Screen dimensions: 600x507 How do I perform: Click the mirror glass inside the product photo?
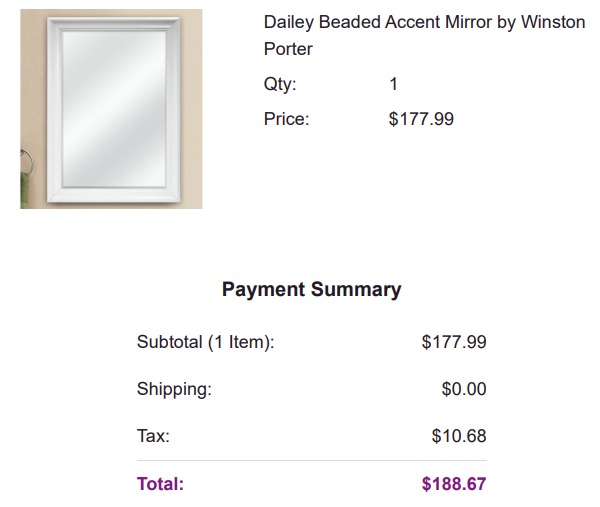point(114,109)
